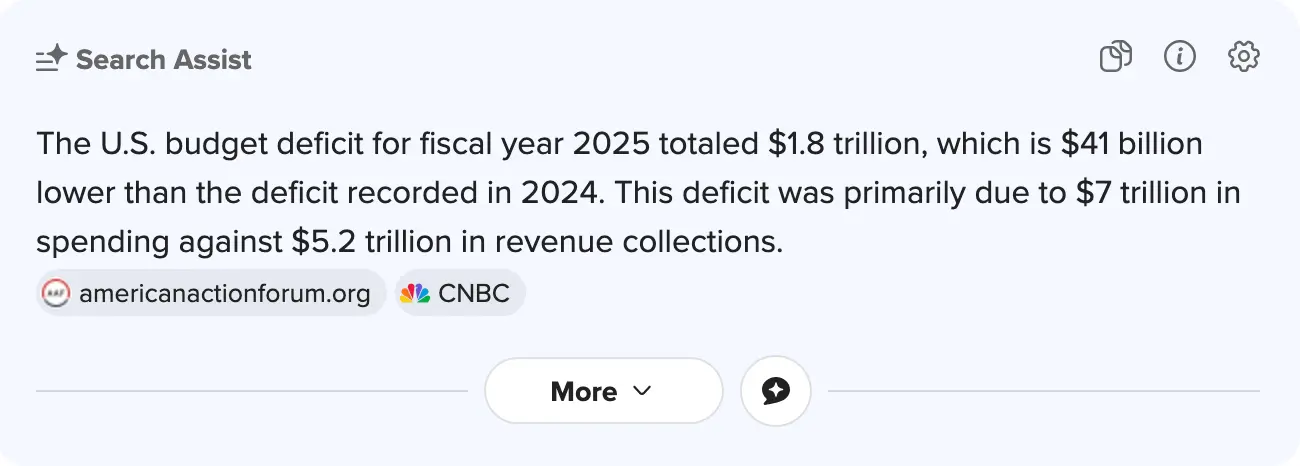Start a chat with the speech bubble icon

pyautogui.click(x=775, y=391)
